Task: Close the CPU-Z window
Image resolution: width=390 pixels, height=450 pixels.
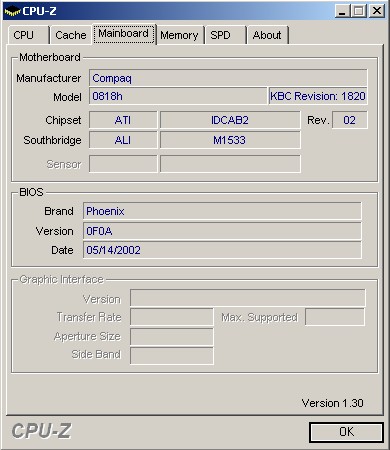Action: coord(377,11)
